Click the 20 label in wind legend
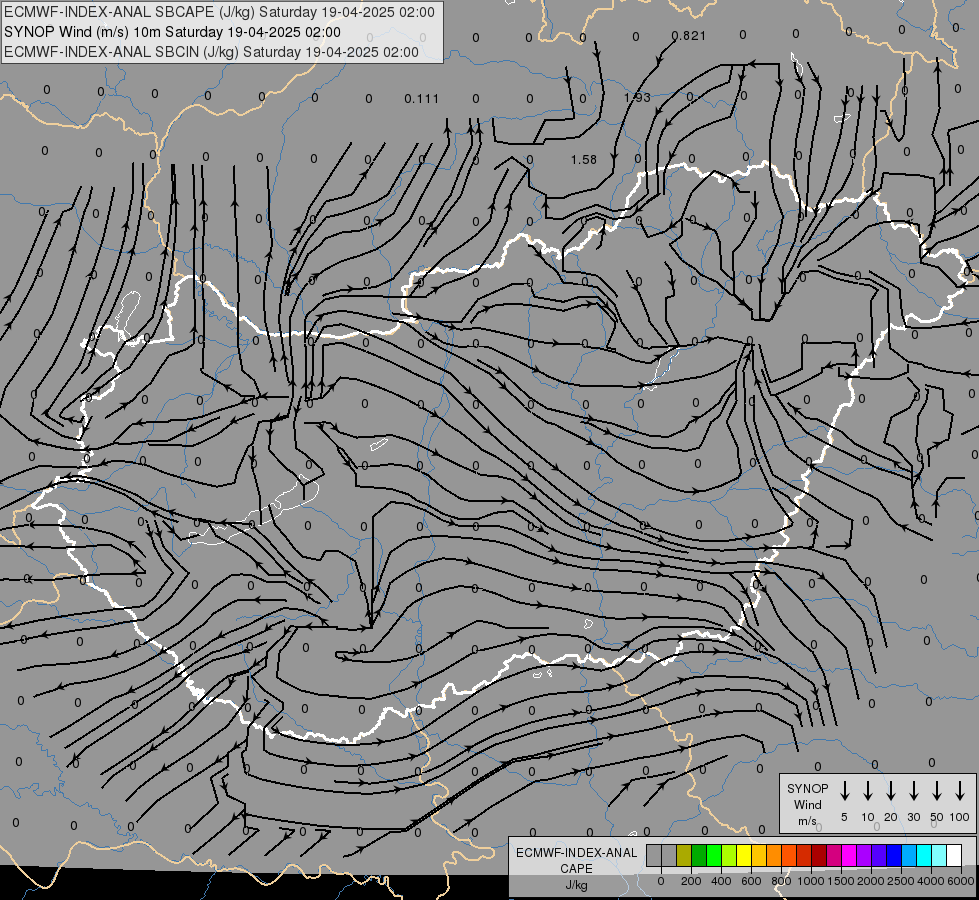 point(891,817)
